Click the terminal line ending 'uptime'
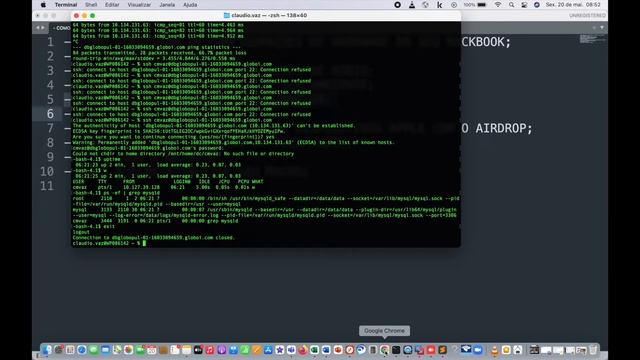The image size is (640, 360). tap(96, 159)
